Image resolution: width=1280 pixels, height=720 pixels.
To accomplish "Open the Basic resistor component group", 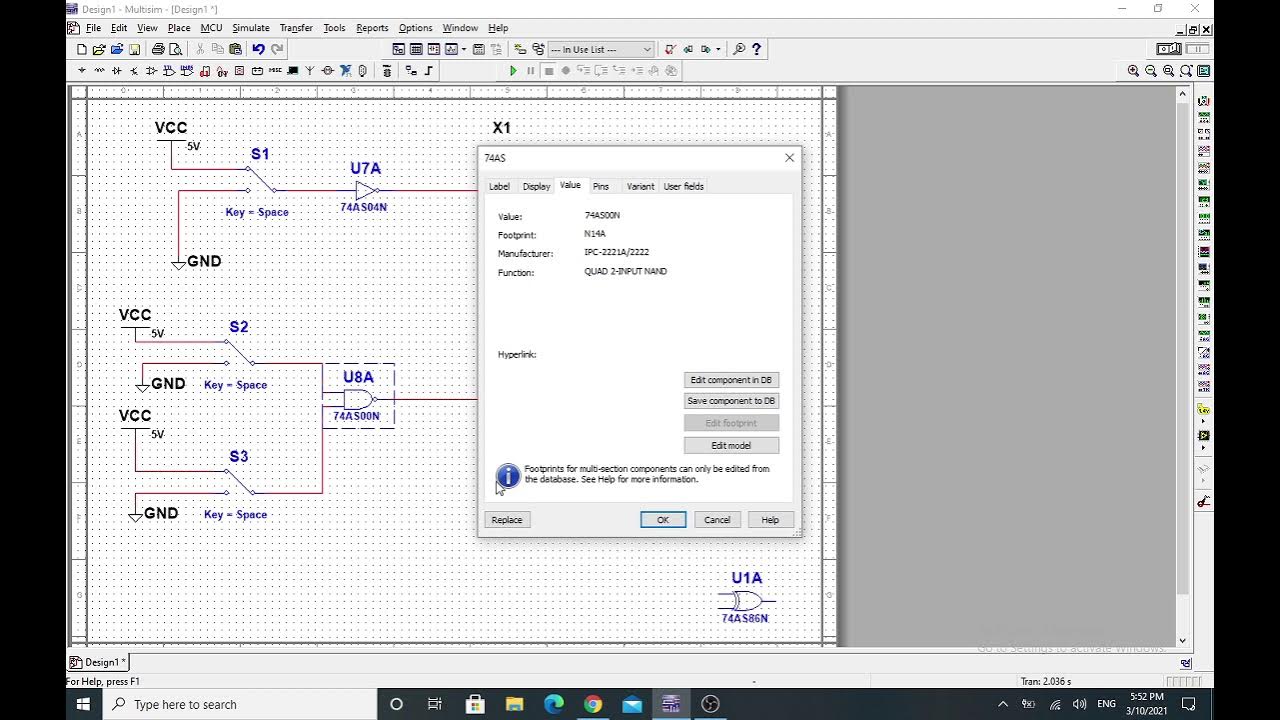I will pos(99,71).
